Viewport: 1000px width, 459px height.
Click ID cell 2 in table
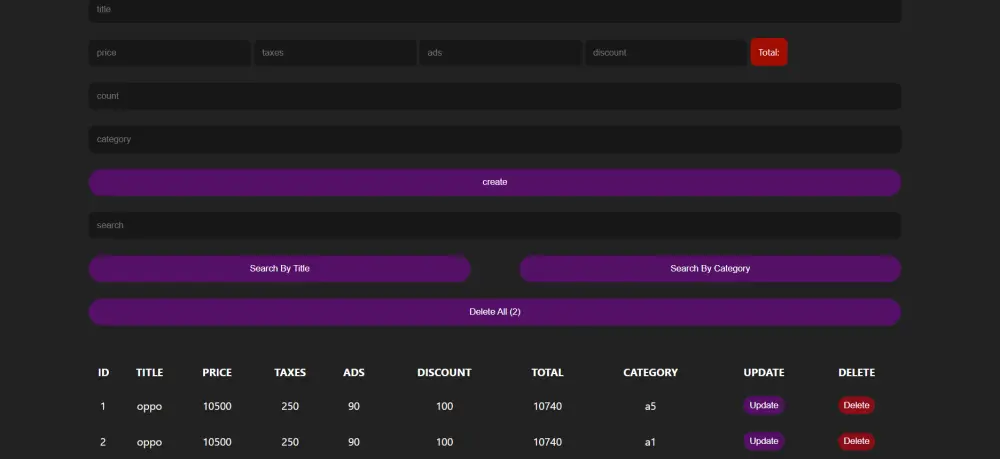[x=103, y=442]
